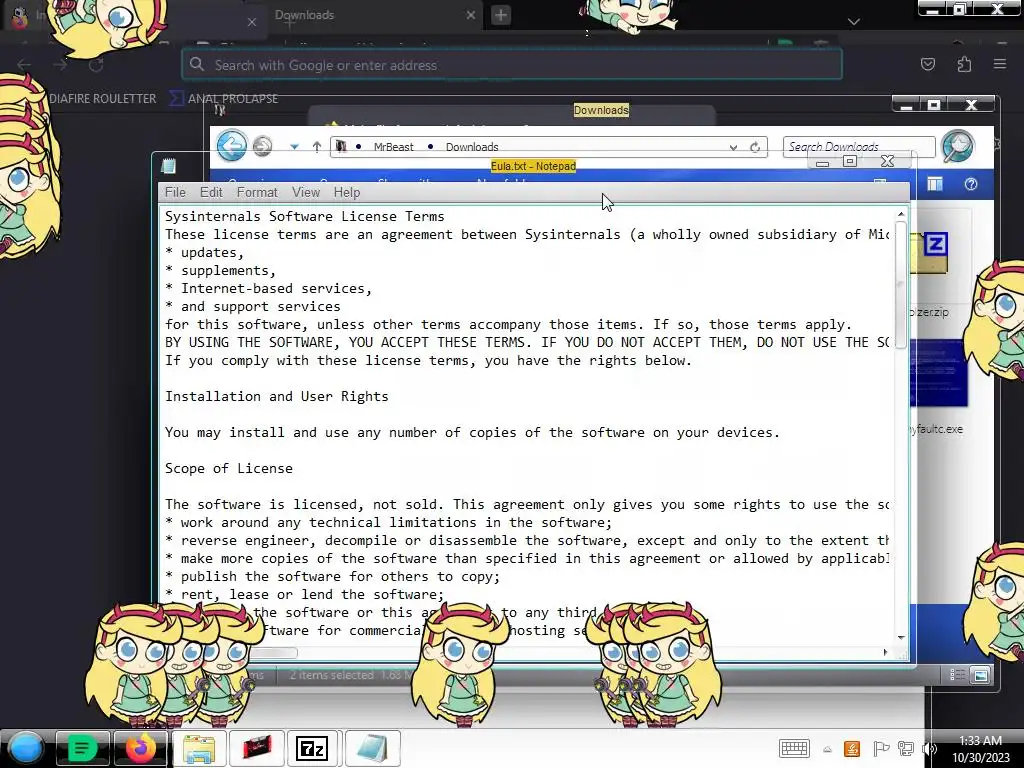Open Firefox hamburger application menu
This screenshot has height=768, width=1024.
tap(1000, 64)
